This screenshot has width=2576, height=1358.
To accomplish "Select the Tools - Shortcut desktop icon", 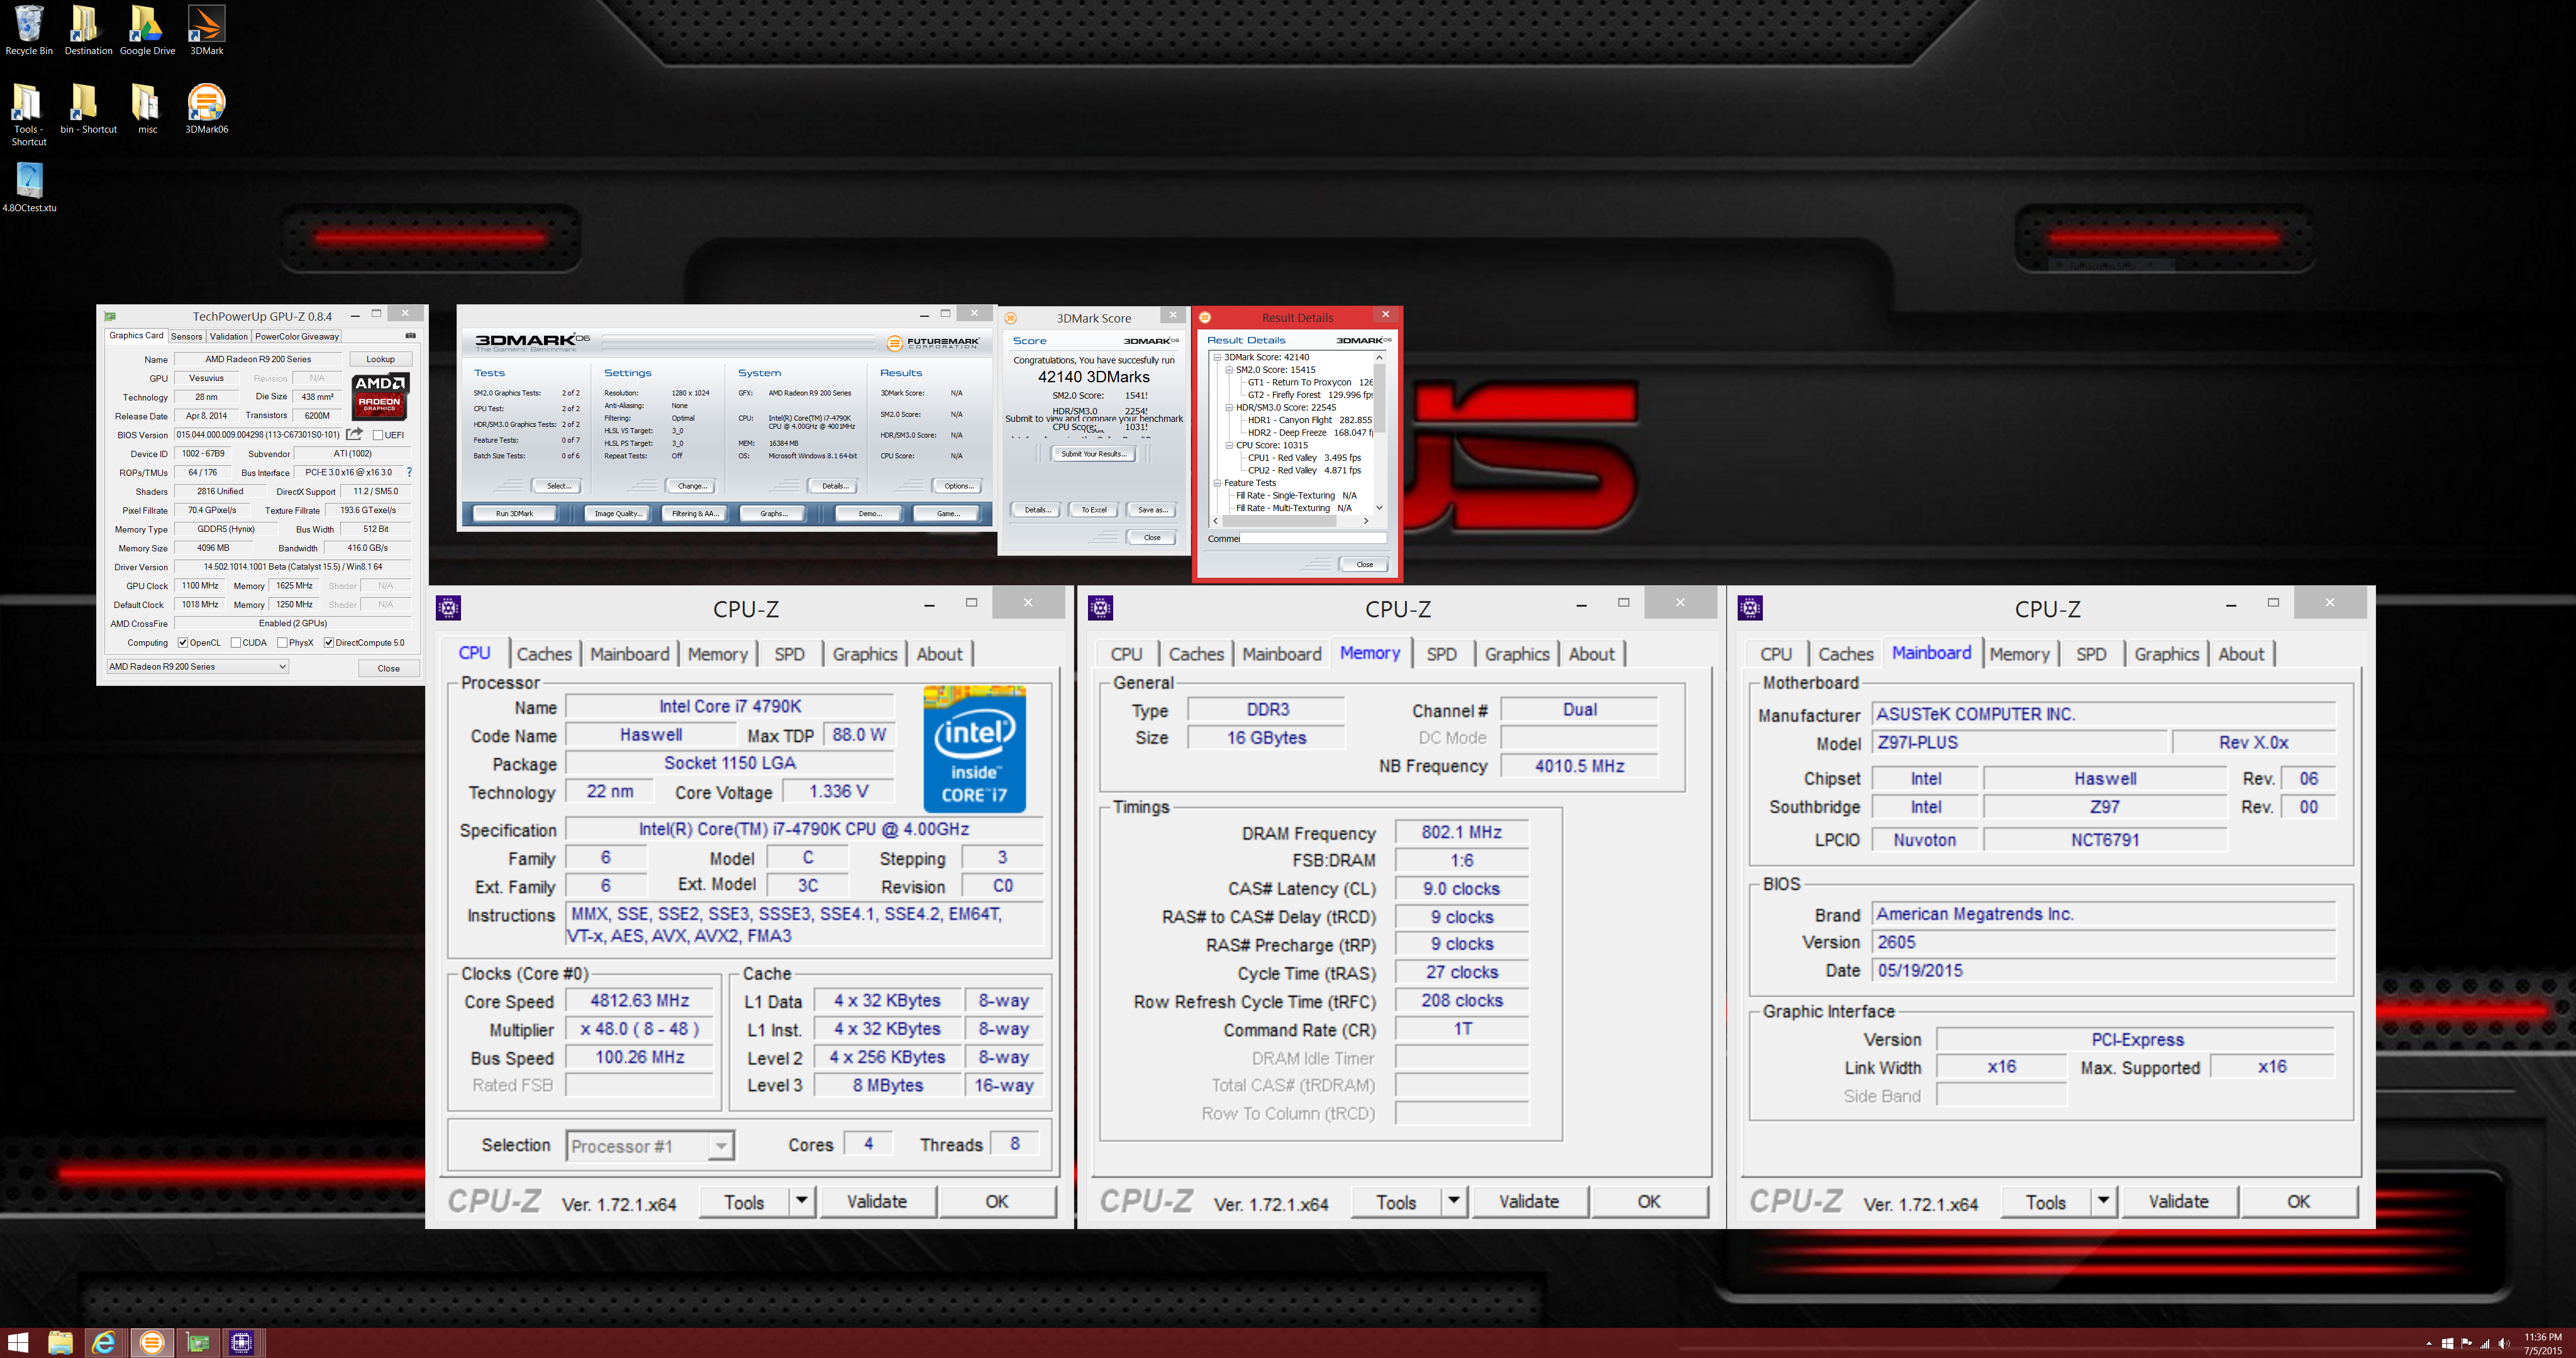I will click(x=29, y=114).
